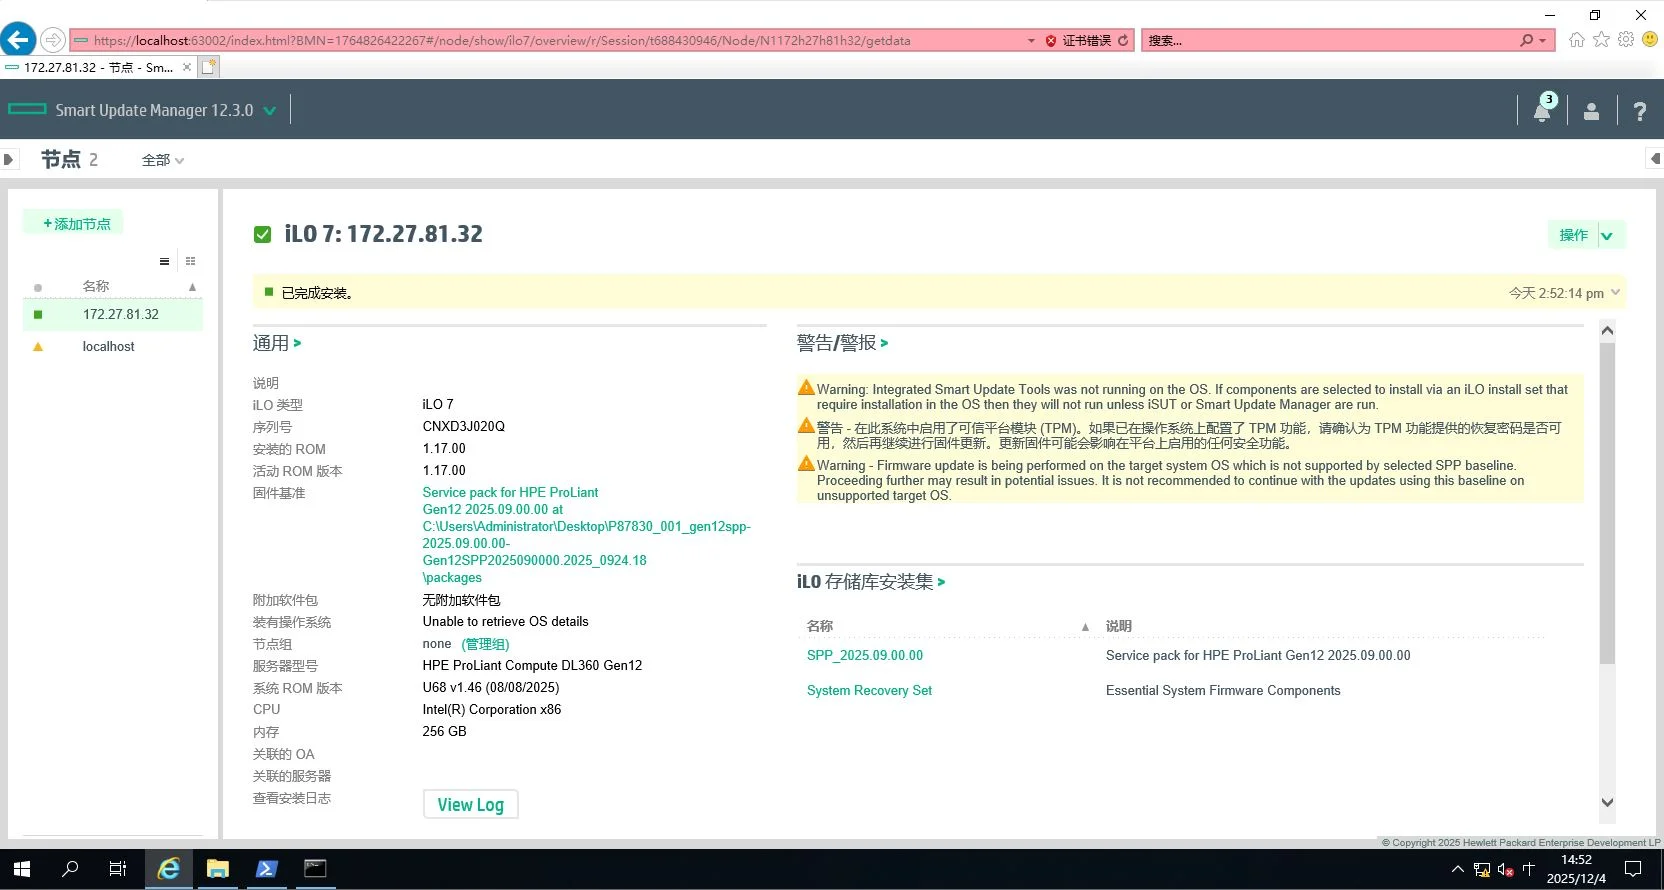Switch the node list to list view
1664x890 pixels.
click(164, 262)
